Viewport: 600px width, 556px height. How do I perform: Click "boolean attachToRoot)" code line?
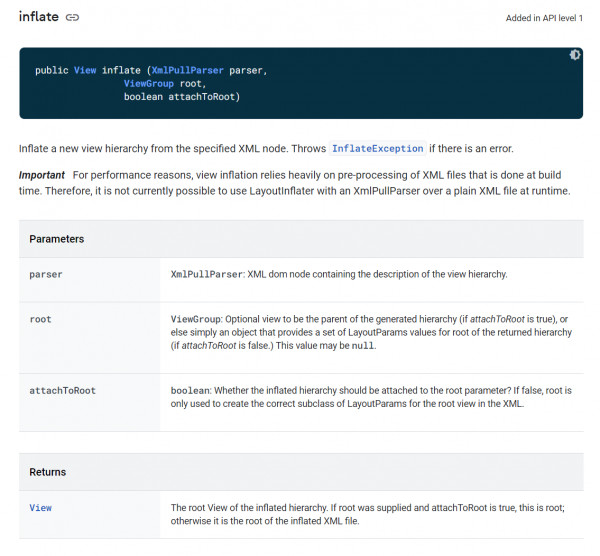point(182,97)
